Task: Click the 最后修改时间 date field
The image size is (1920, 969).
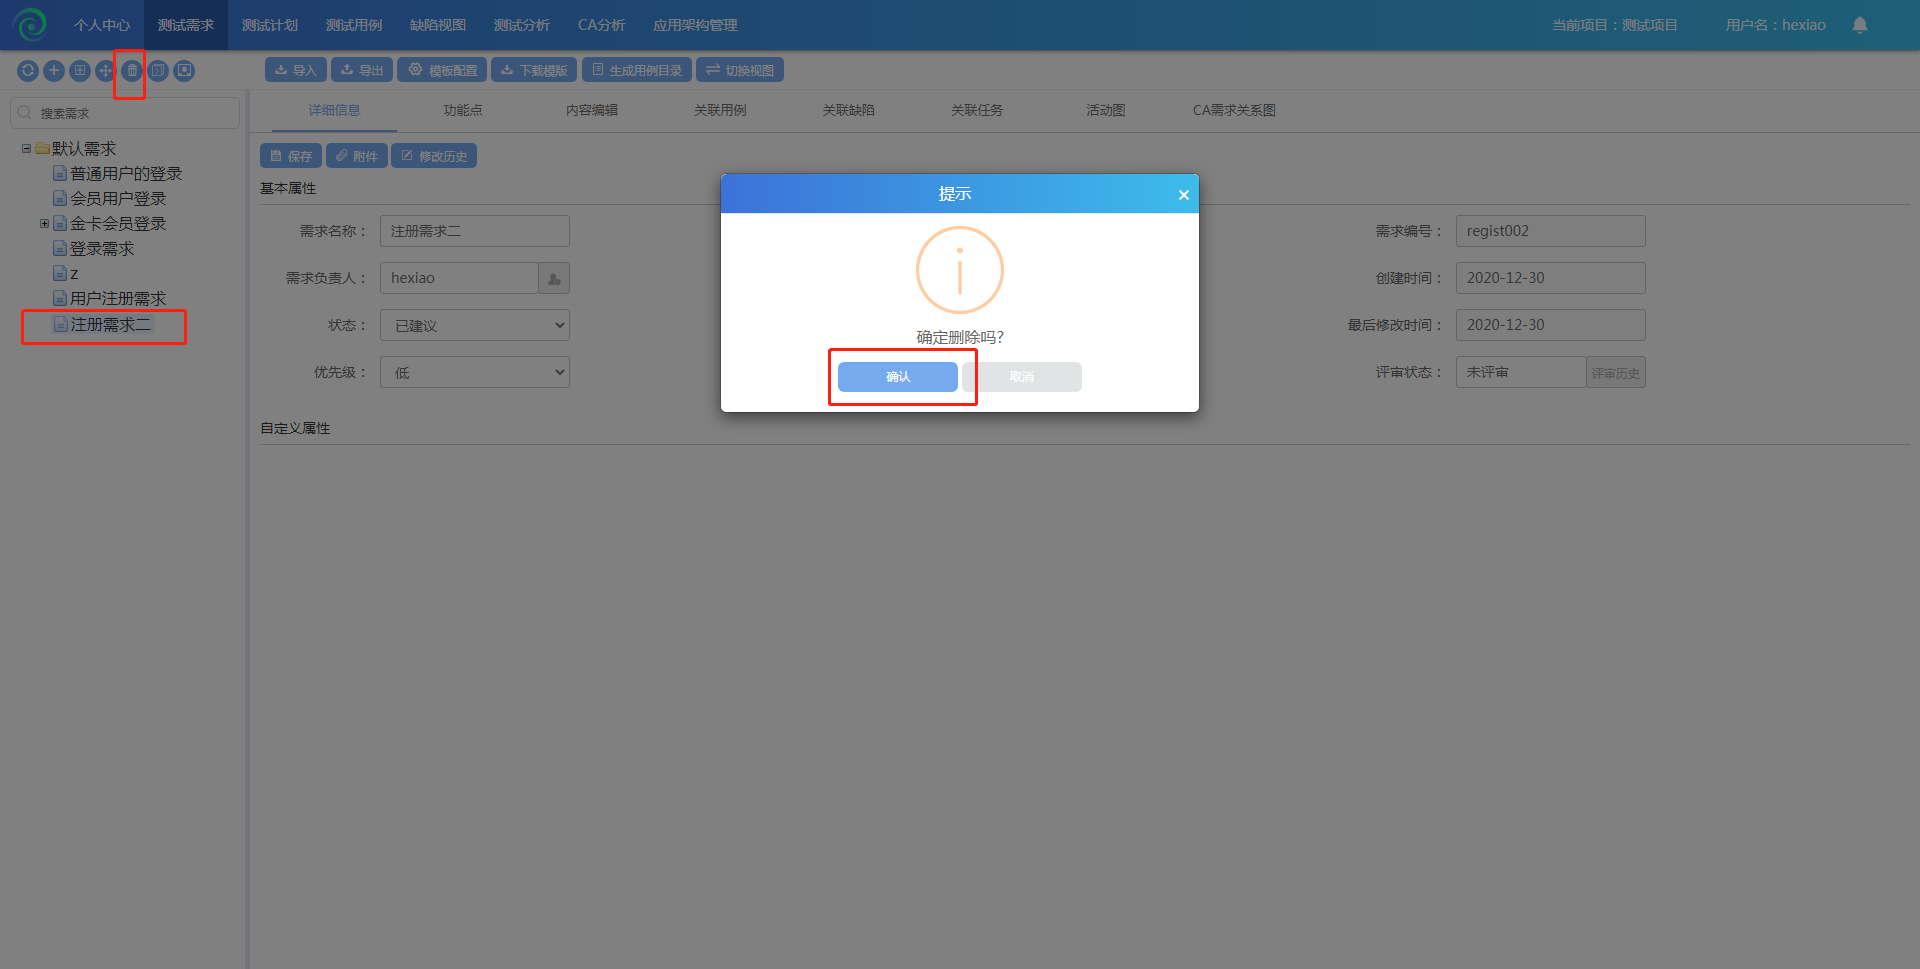Action: pyautogui.click(x=1551, y=325)
